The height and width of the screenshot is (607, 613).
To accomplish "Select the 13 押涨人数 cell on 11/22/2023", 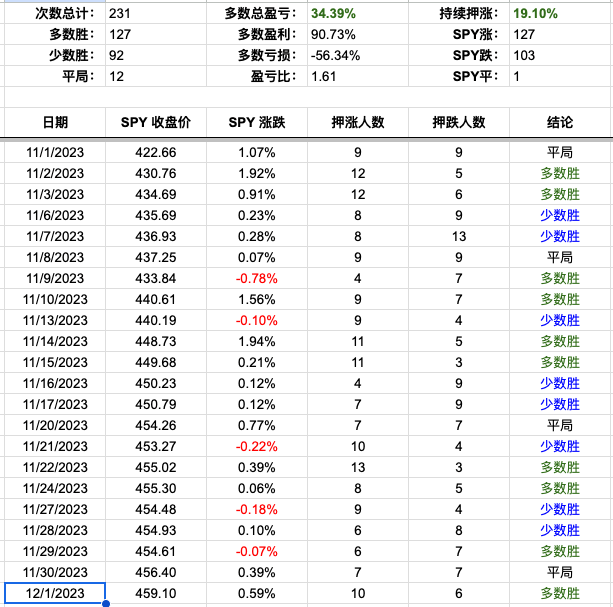I will point(358,467).
